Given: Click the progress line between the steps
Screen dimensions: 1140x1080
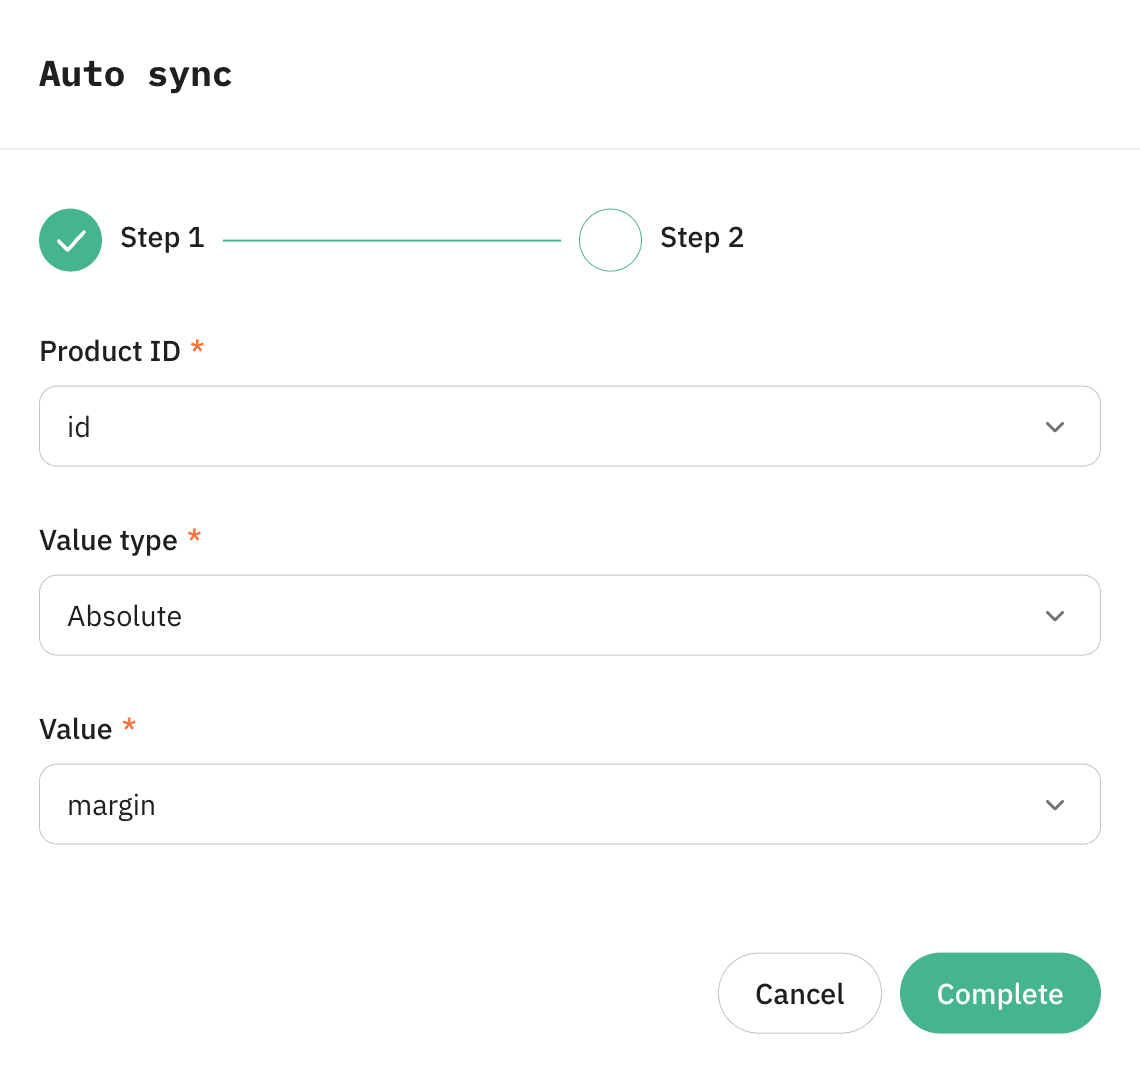Looking at the screenshot, I should (391, 240).
